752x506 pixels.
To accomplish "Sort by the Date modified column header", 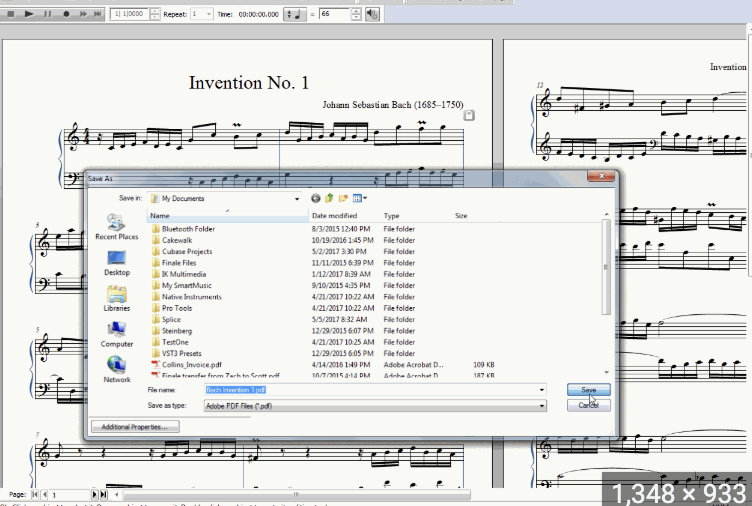I will point(334,216).
